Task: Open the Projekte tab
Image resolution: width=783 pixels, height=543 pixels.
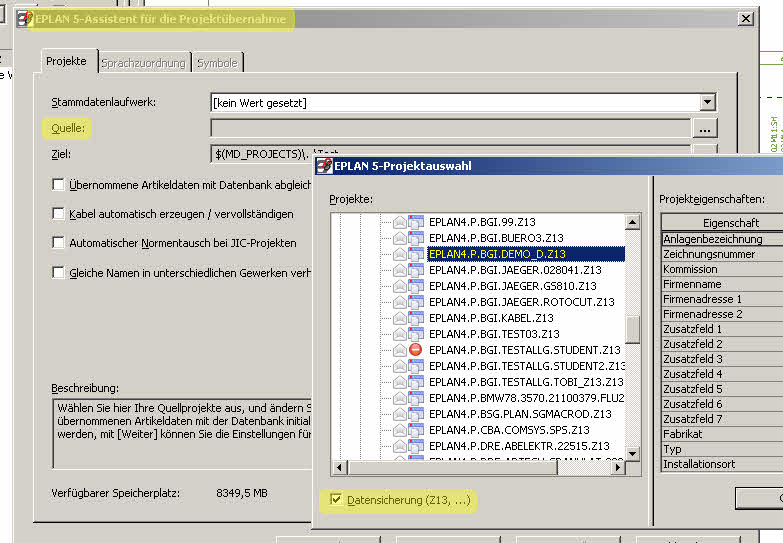Action: [66, 61]
